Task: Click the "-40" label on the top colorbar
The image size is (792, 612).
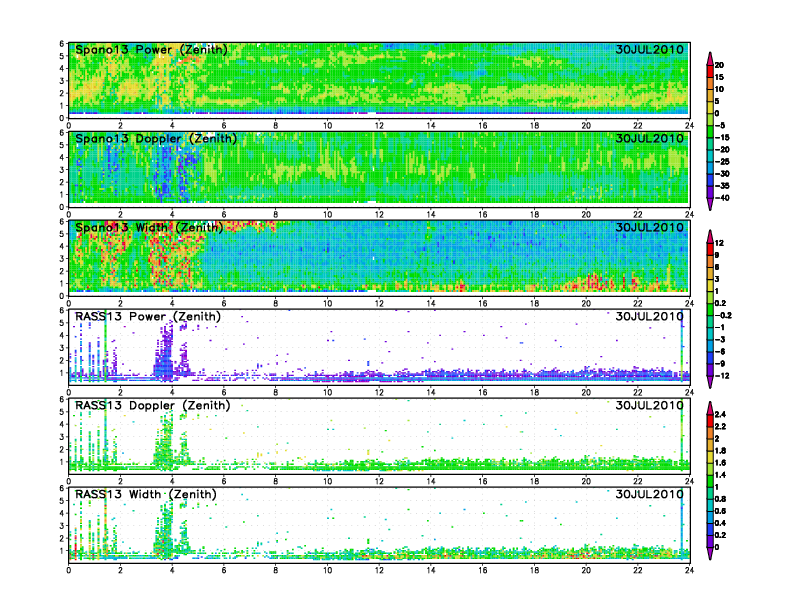Action: [722, 198]
